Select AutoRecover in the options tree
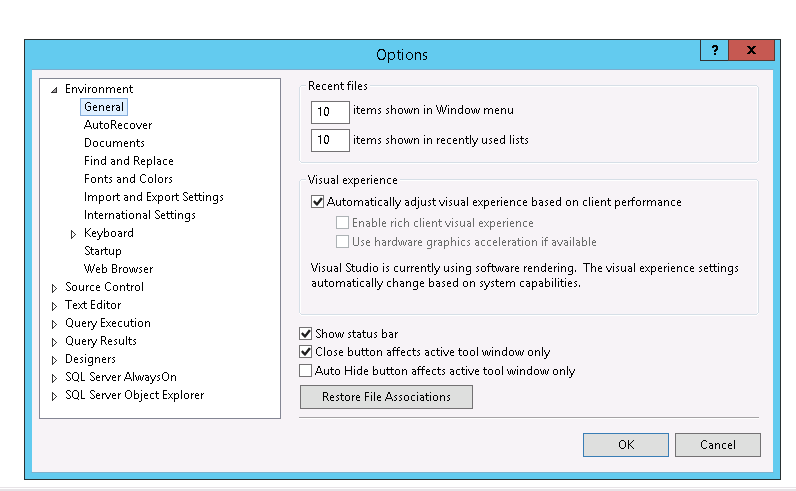796x491 pixels. 118,125
